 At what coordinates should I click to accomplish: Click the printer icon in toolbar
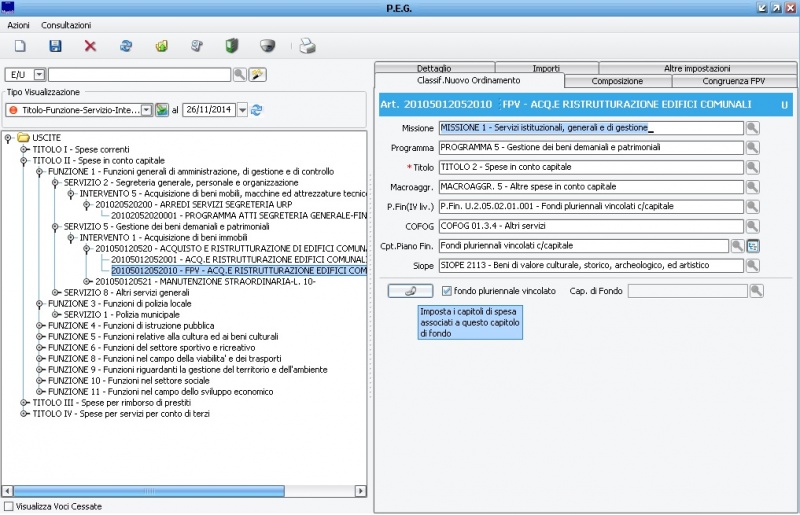309,46
